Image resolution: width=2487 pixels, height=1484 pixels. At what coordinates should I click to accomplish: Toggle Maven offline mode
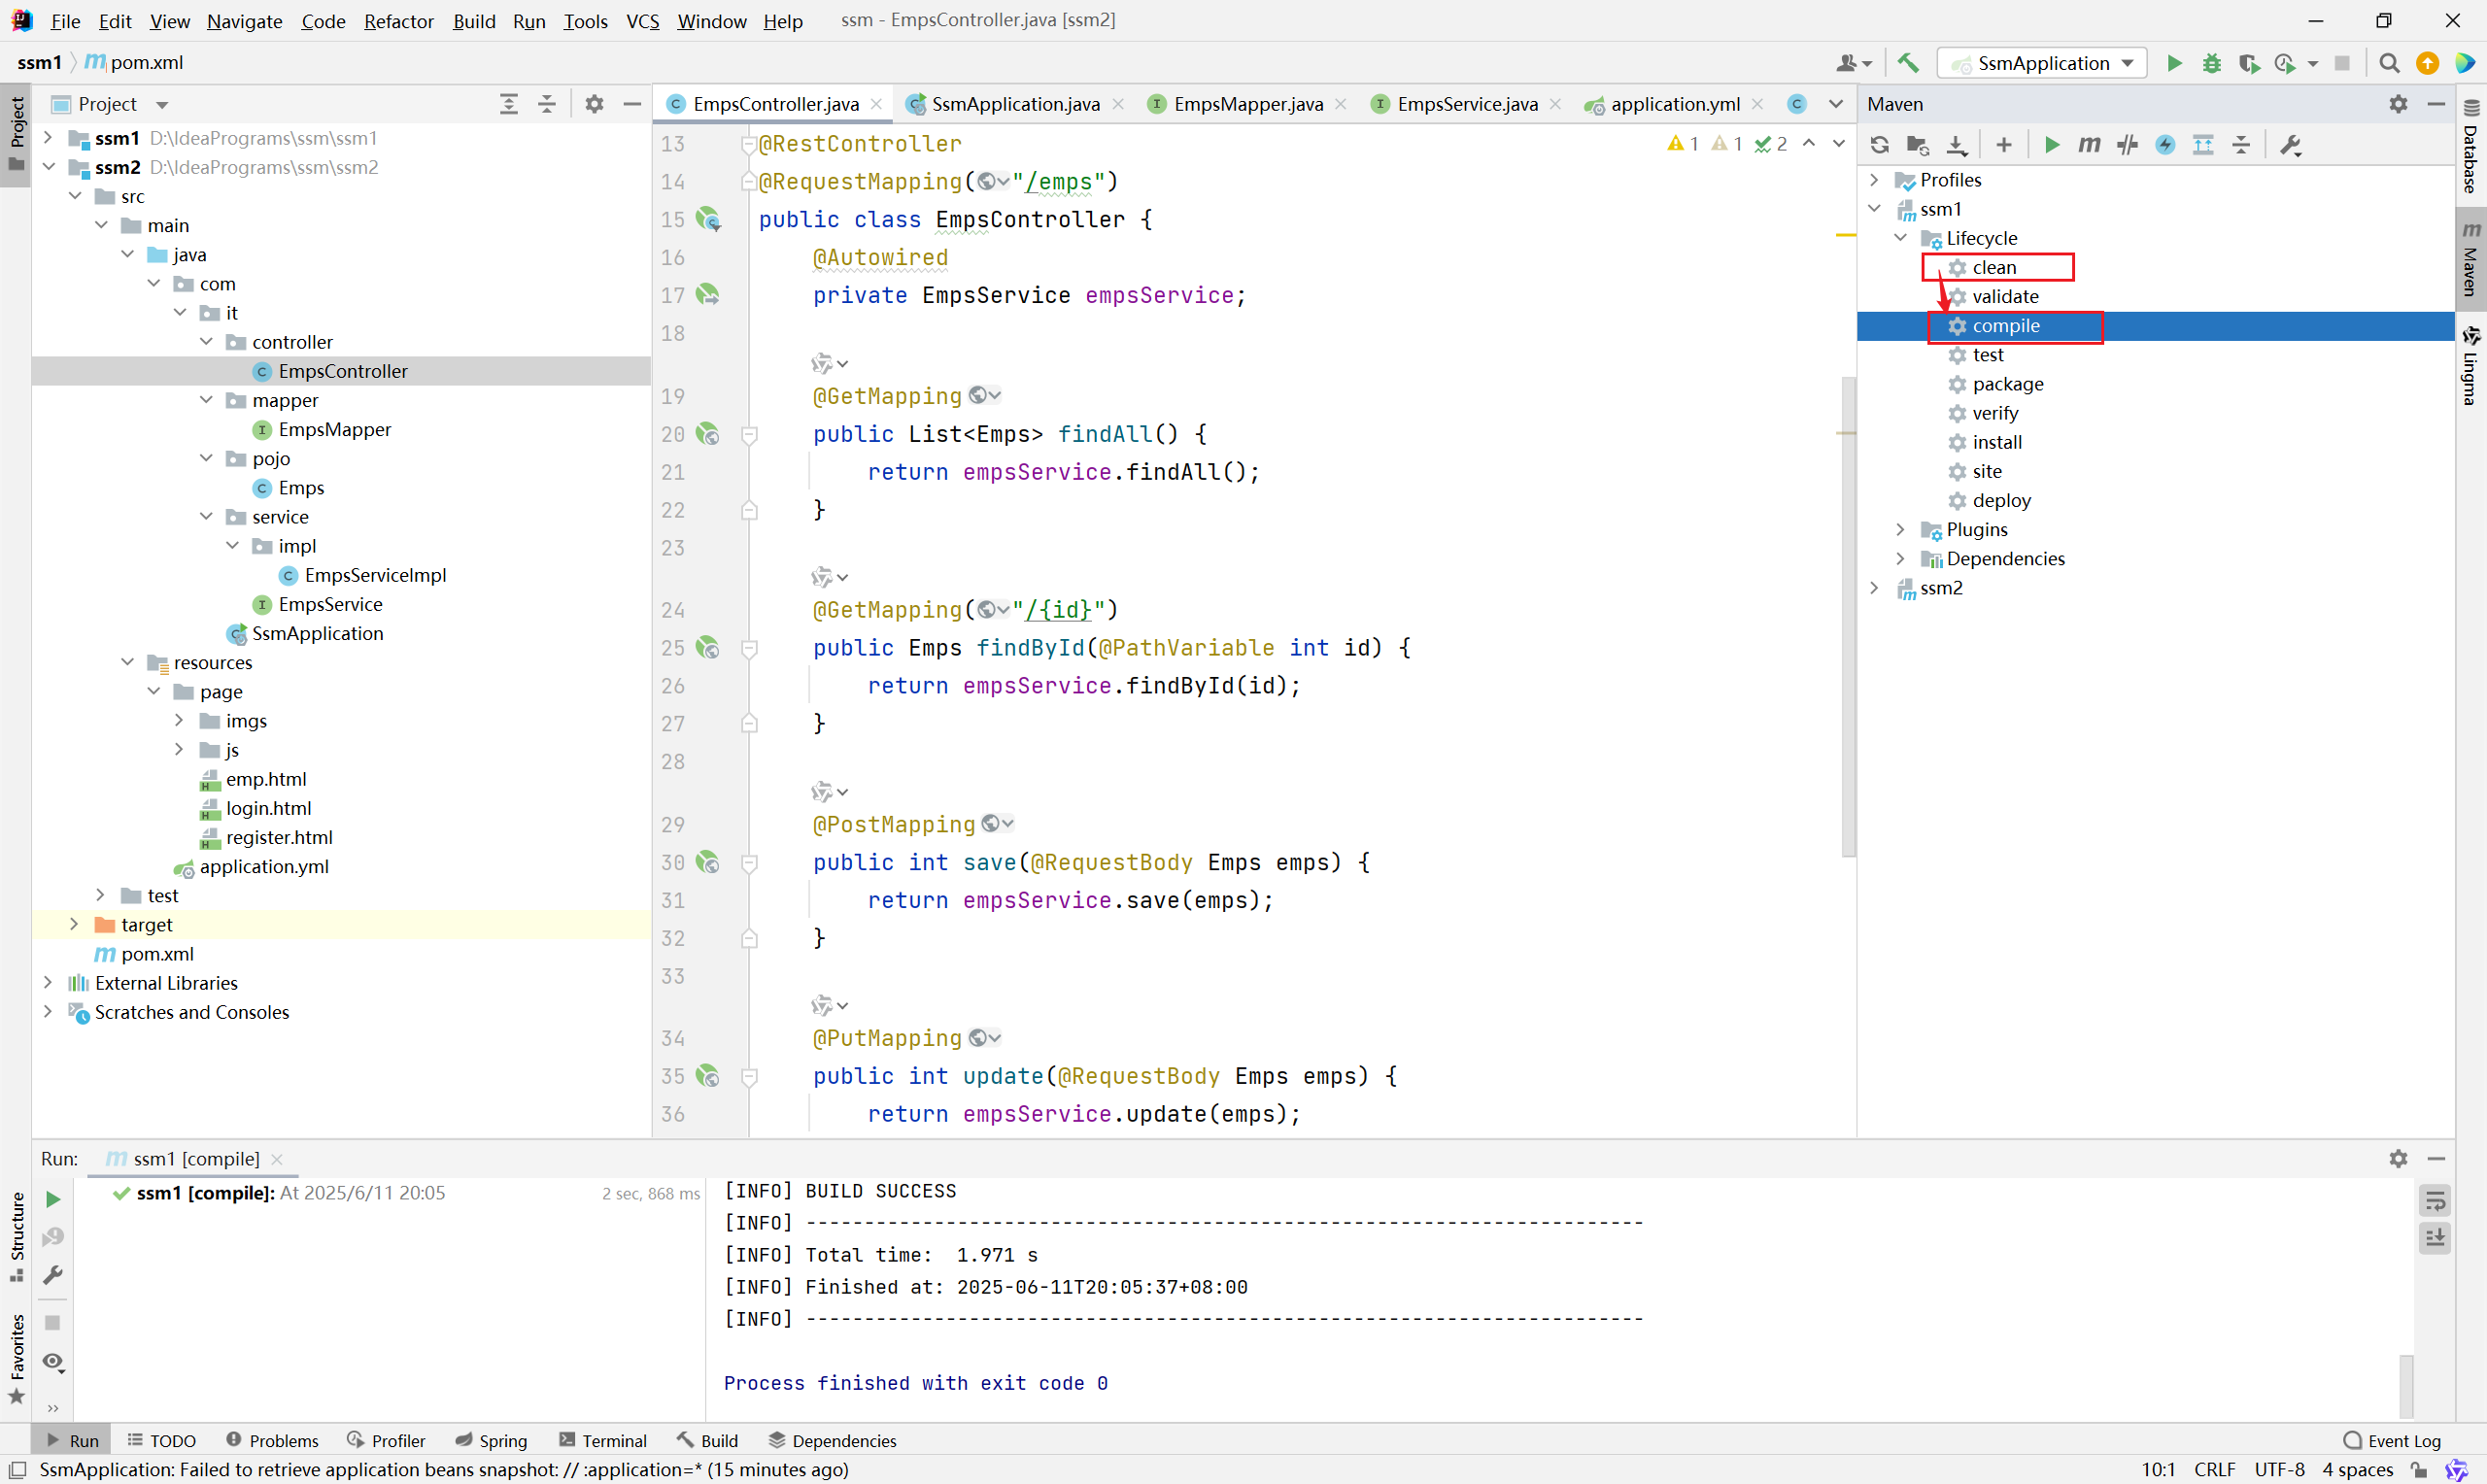(x=2127, y=145)
